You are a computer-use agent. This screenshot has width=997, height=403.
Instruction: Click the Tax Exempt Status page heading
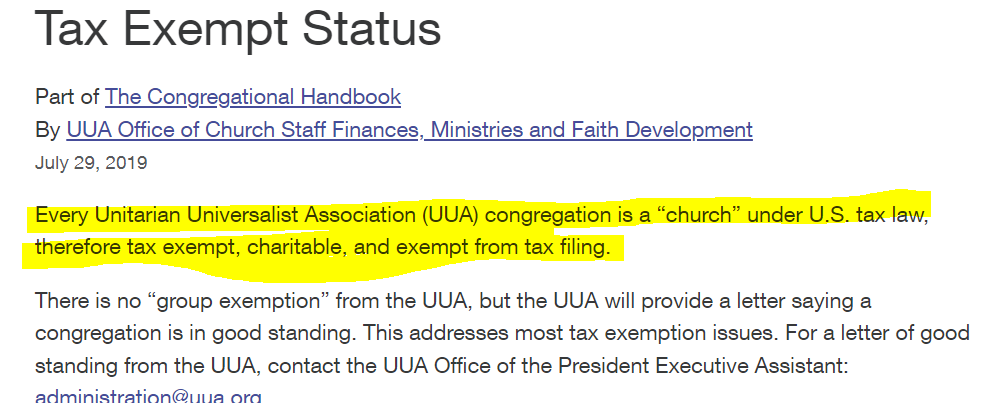tap(238, 28)
